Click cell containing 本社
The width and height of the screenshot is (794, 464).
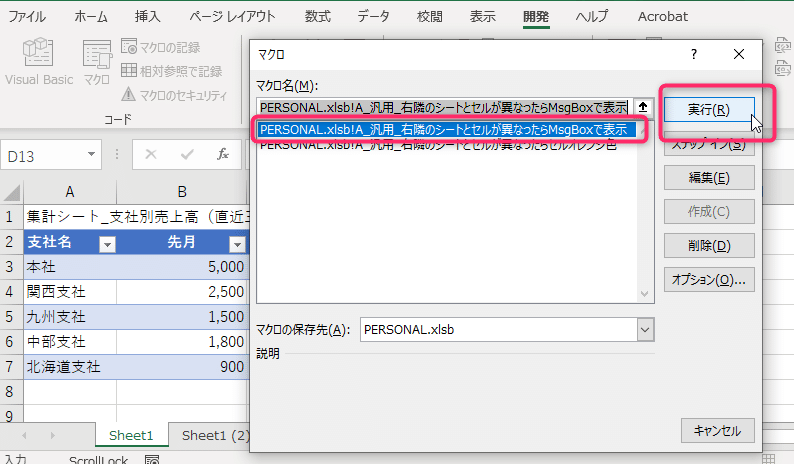[70, 267]
